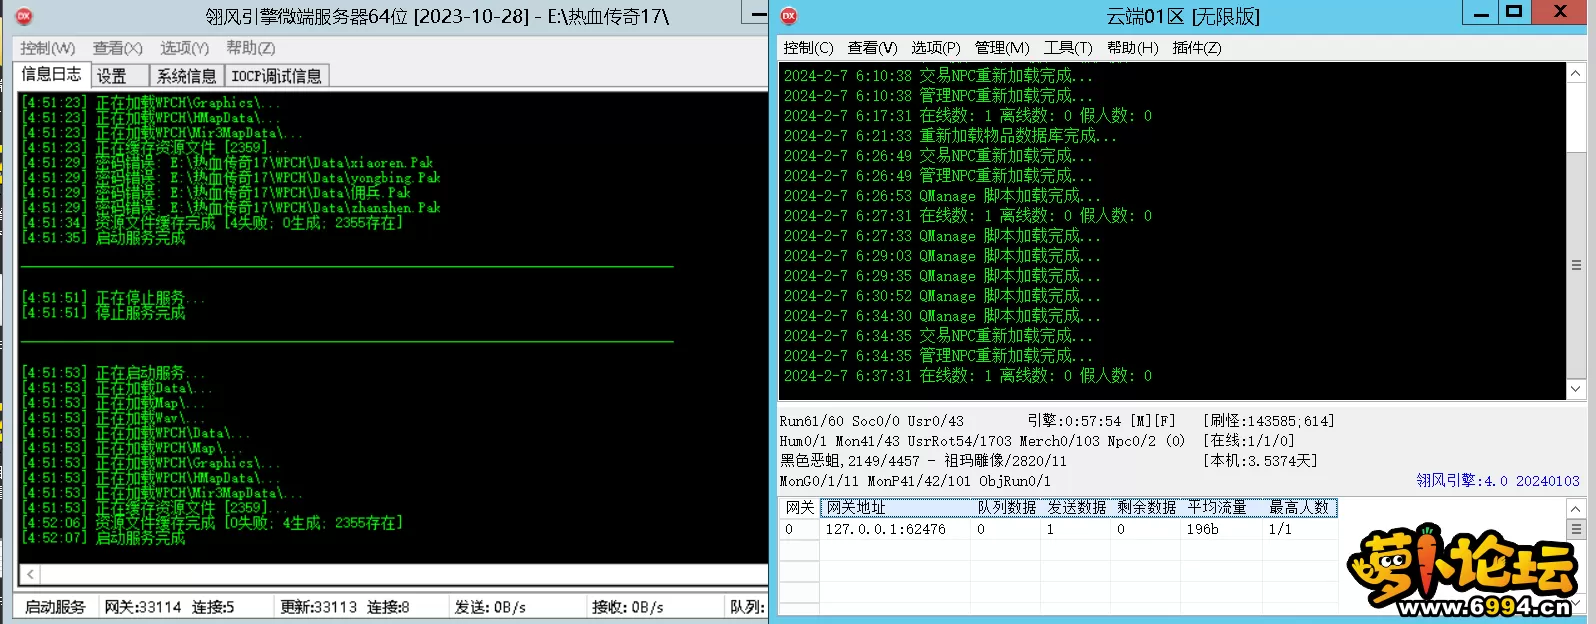Viewport: 1596px width, 624px height.
Task: Maximize the 云端01区 window
Action: tap(1514, 12)
